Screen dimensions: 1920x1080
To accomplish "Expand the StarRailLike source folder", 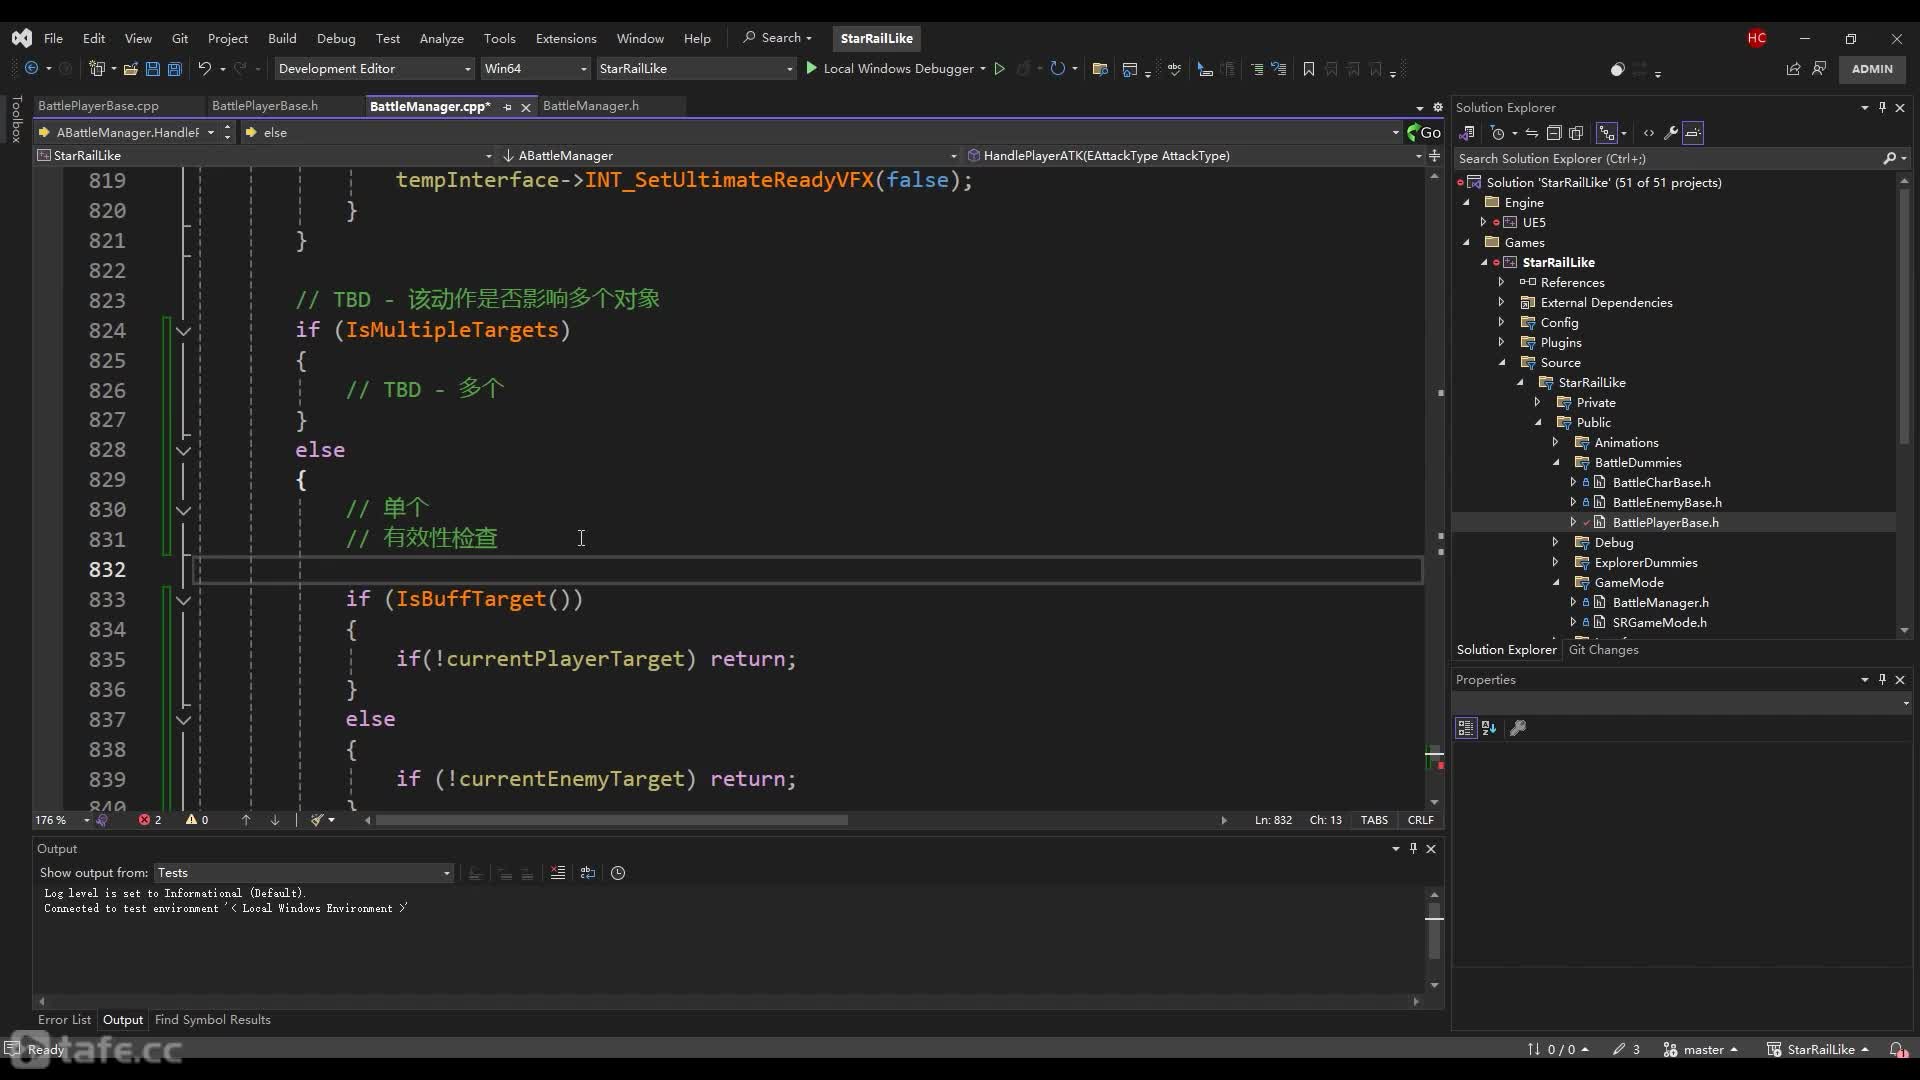I will coord(1519,382).
